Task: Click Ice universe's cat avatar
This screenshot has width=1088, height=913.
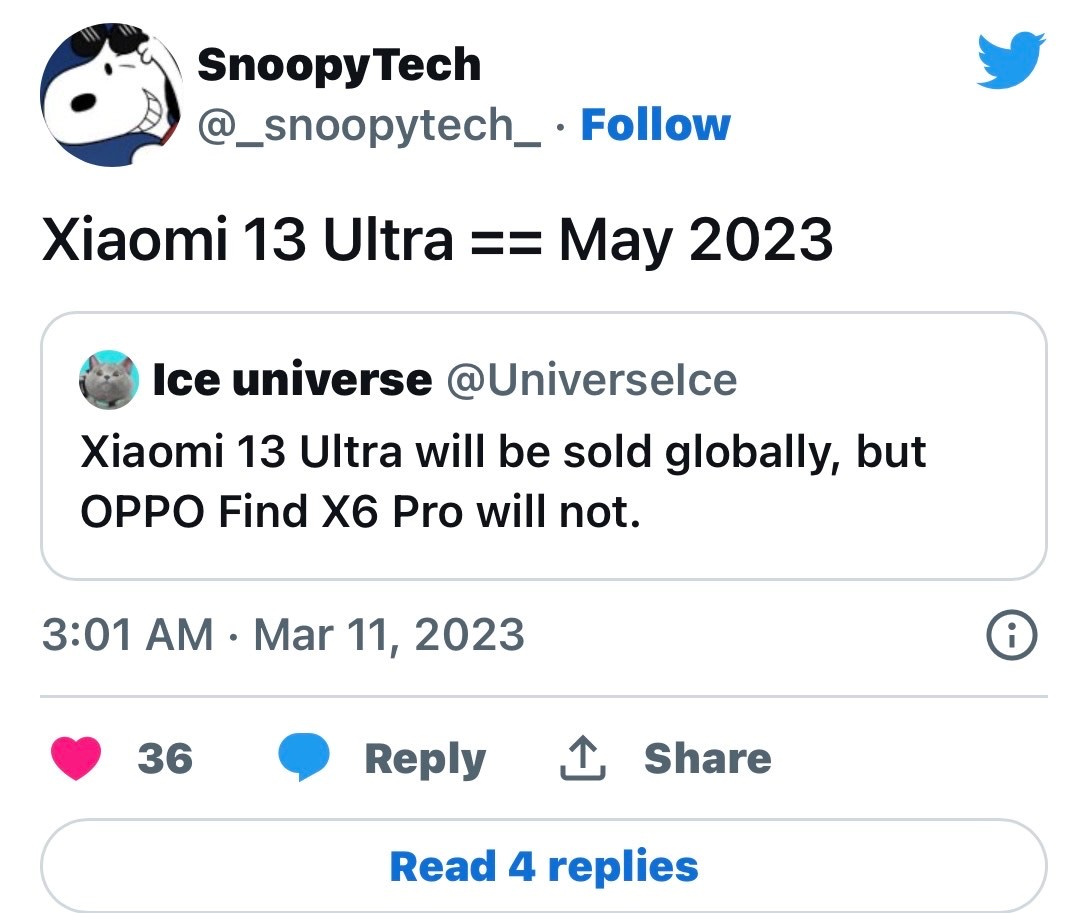Action: tap(108, 380)
